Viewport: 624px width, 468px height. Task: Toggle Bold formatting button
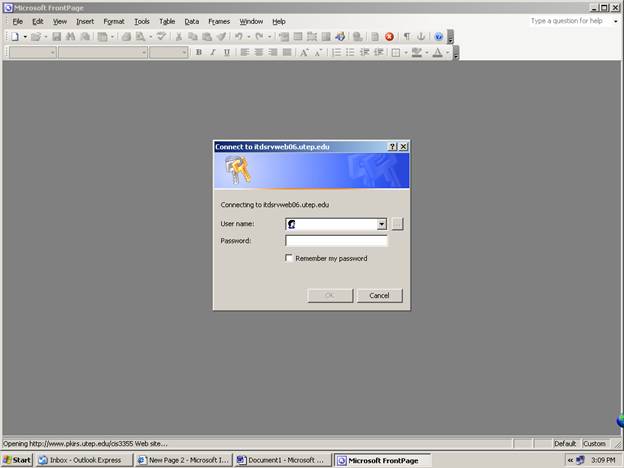pyautogui.click(x=199, y=53)
